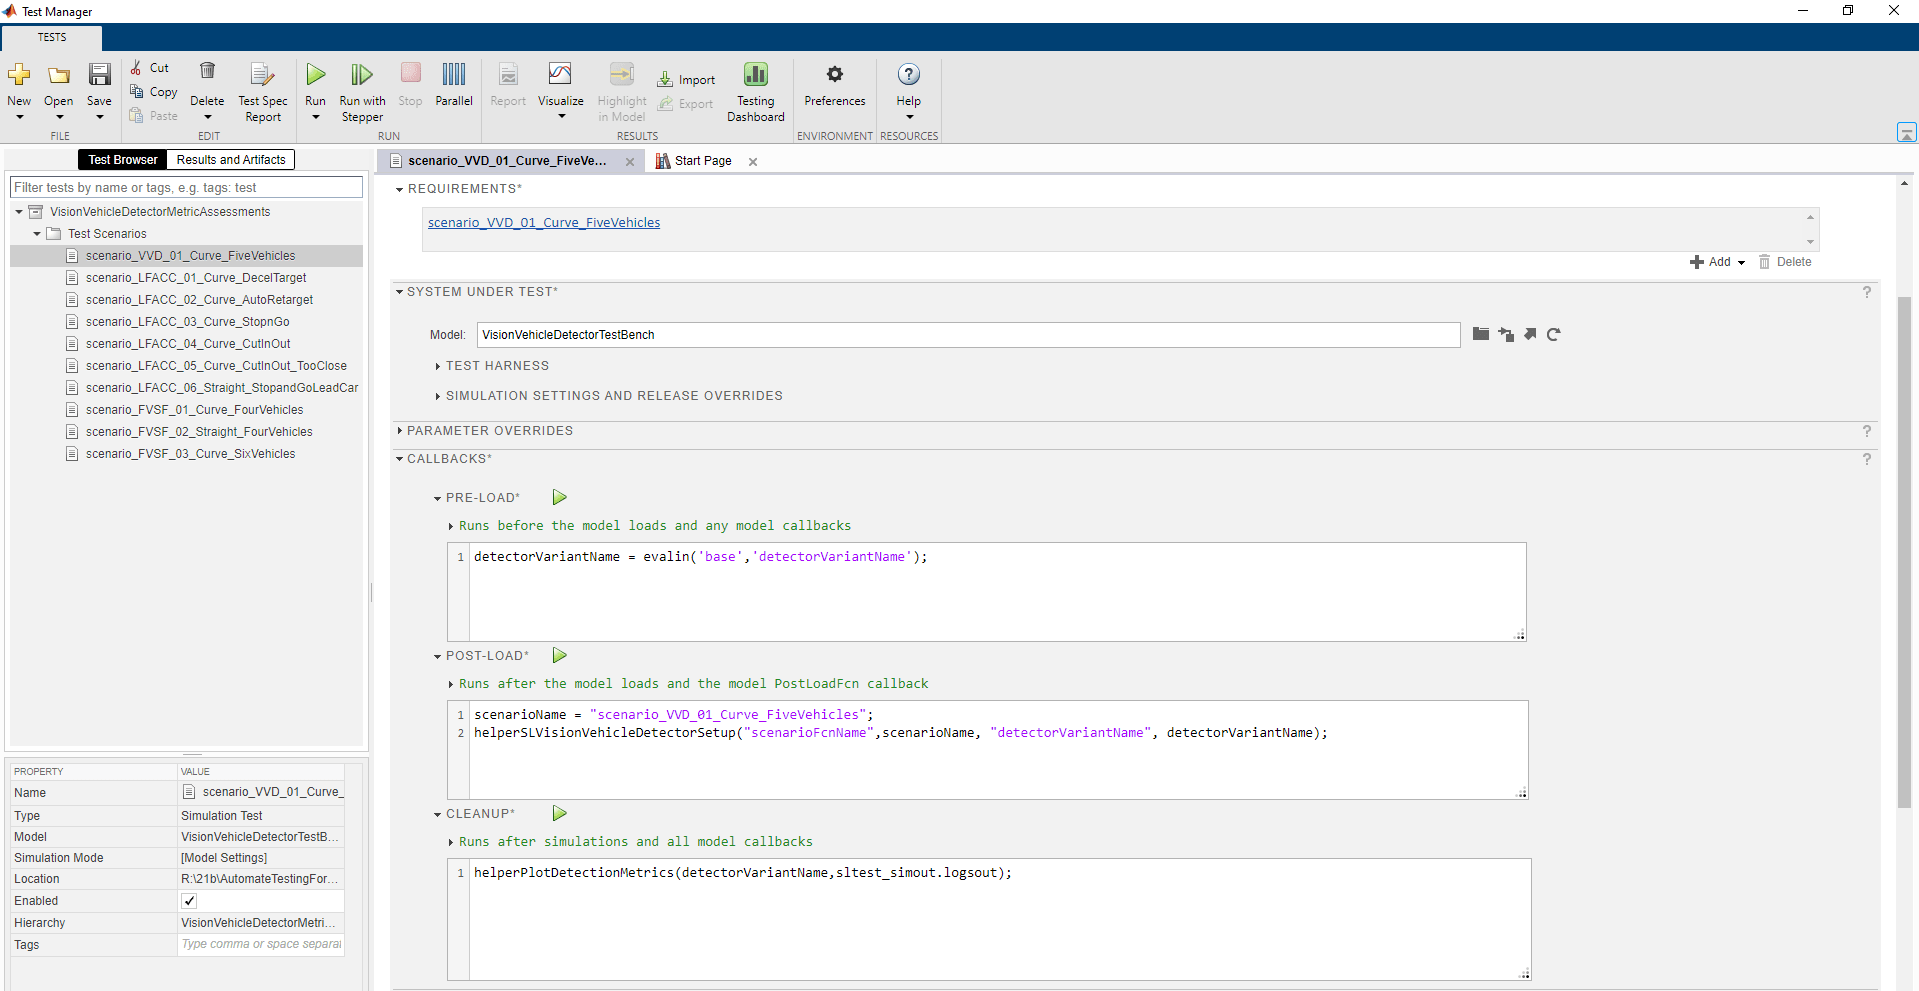Click the filter tests input field
The width and height of the screenshot is (1919, 991).
[x=186, y=188]
